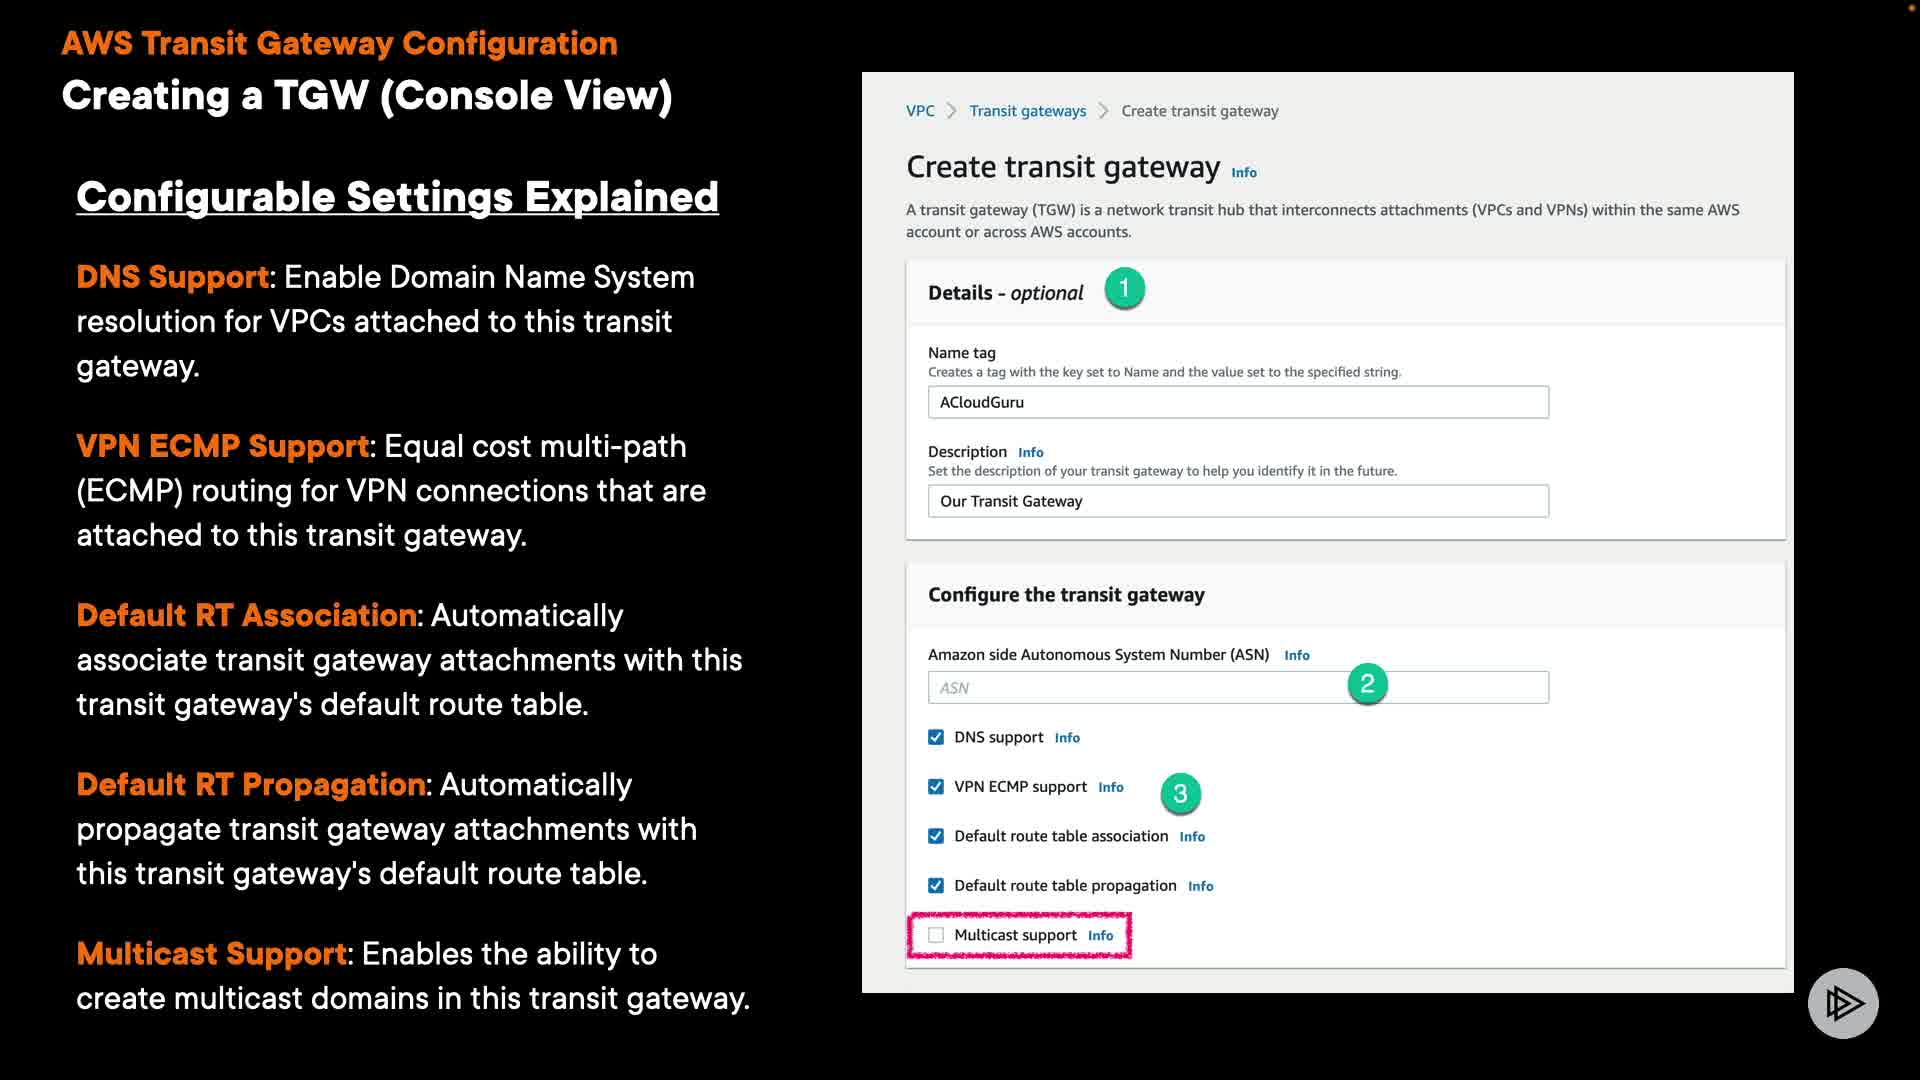This screenshot has height=1080, width=1920.
Task: Uncheck Default route table propagation
Action: 936,886
